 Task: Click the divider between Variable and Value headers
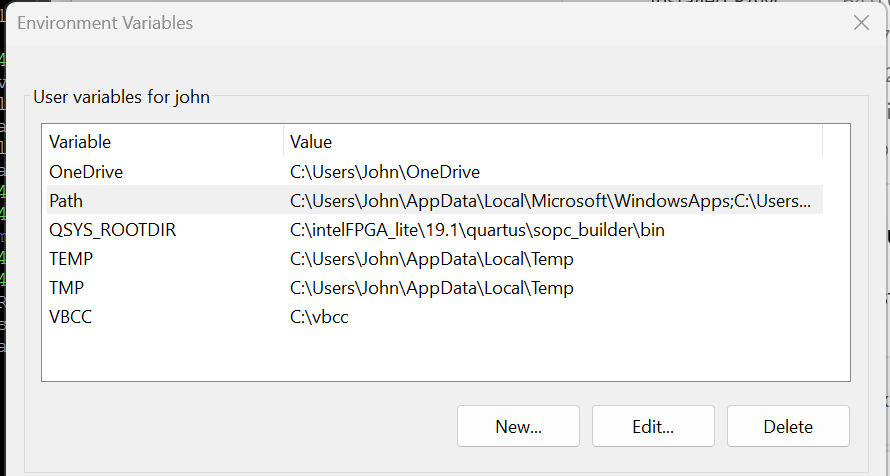283,142
